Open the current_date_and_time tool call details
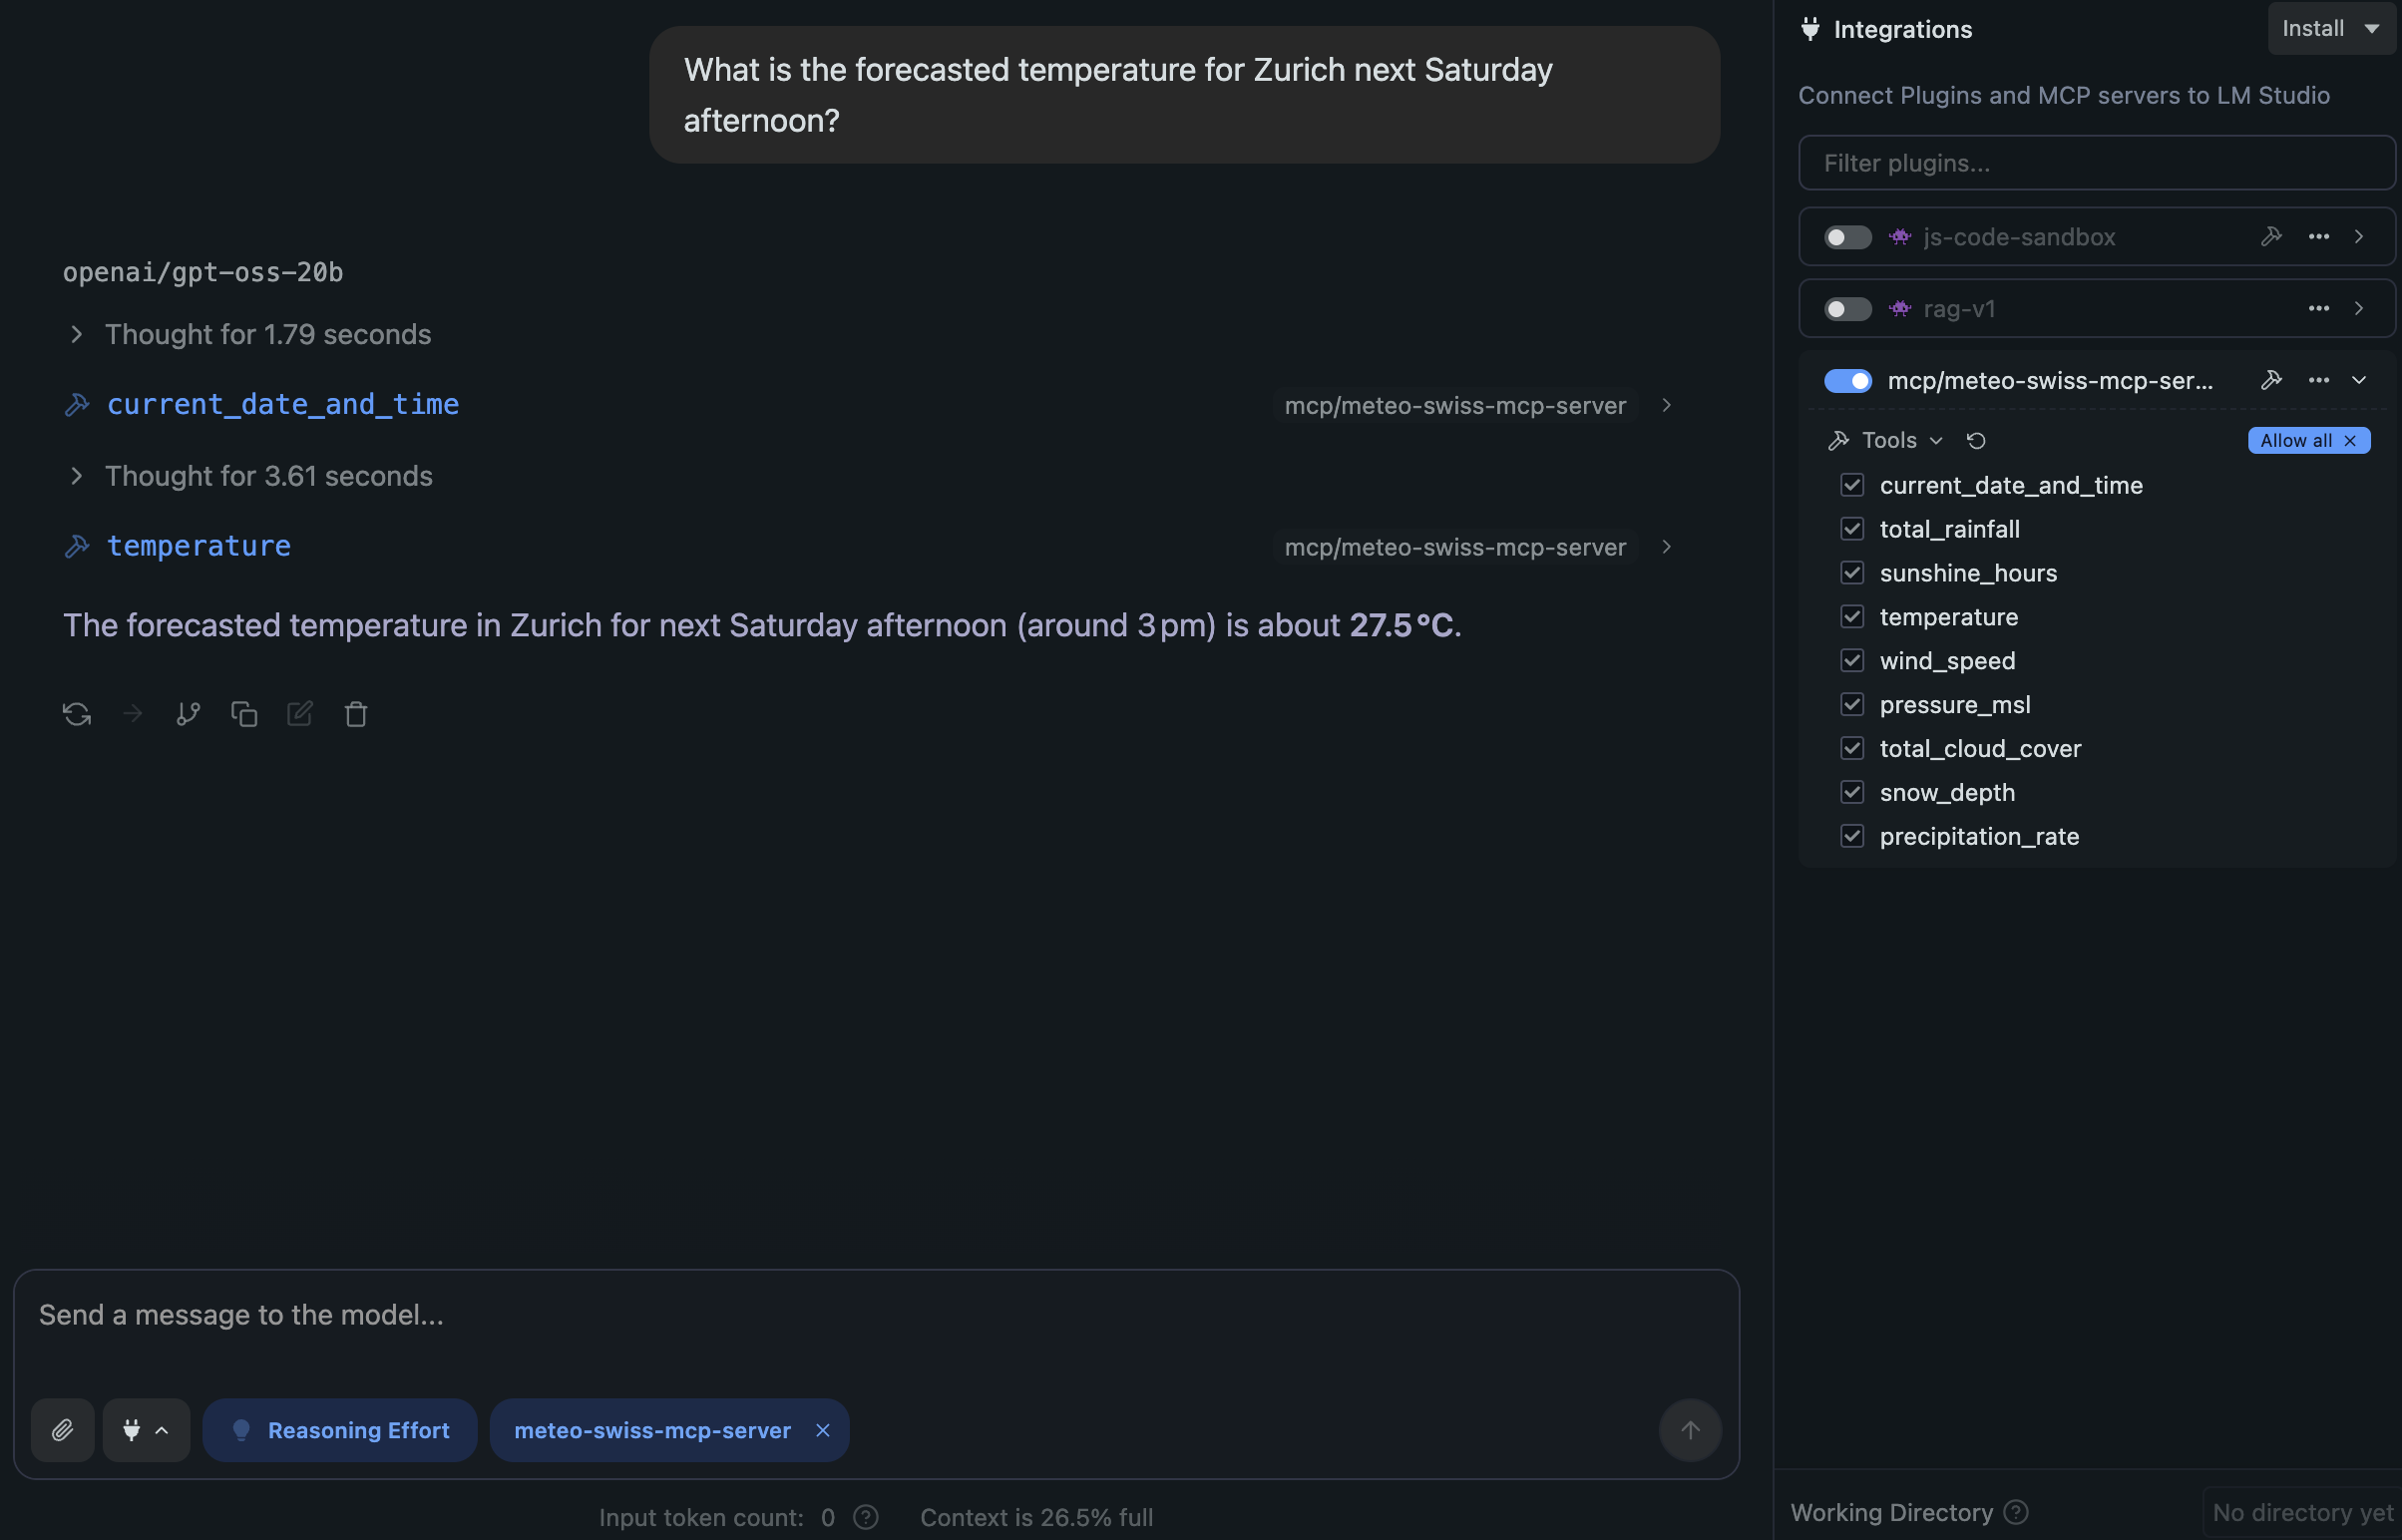Image resolution: width=2402 pixels, height=1540 pixels. coord(1666,405)
